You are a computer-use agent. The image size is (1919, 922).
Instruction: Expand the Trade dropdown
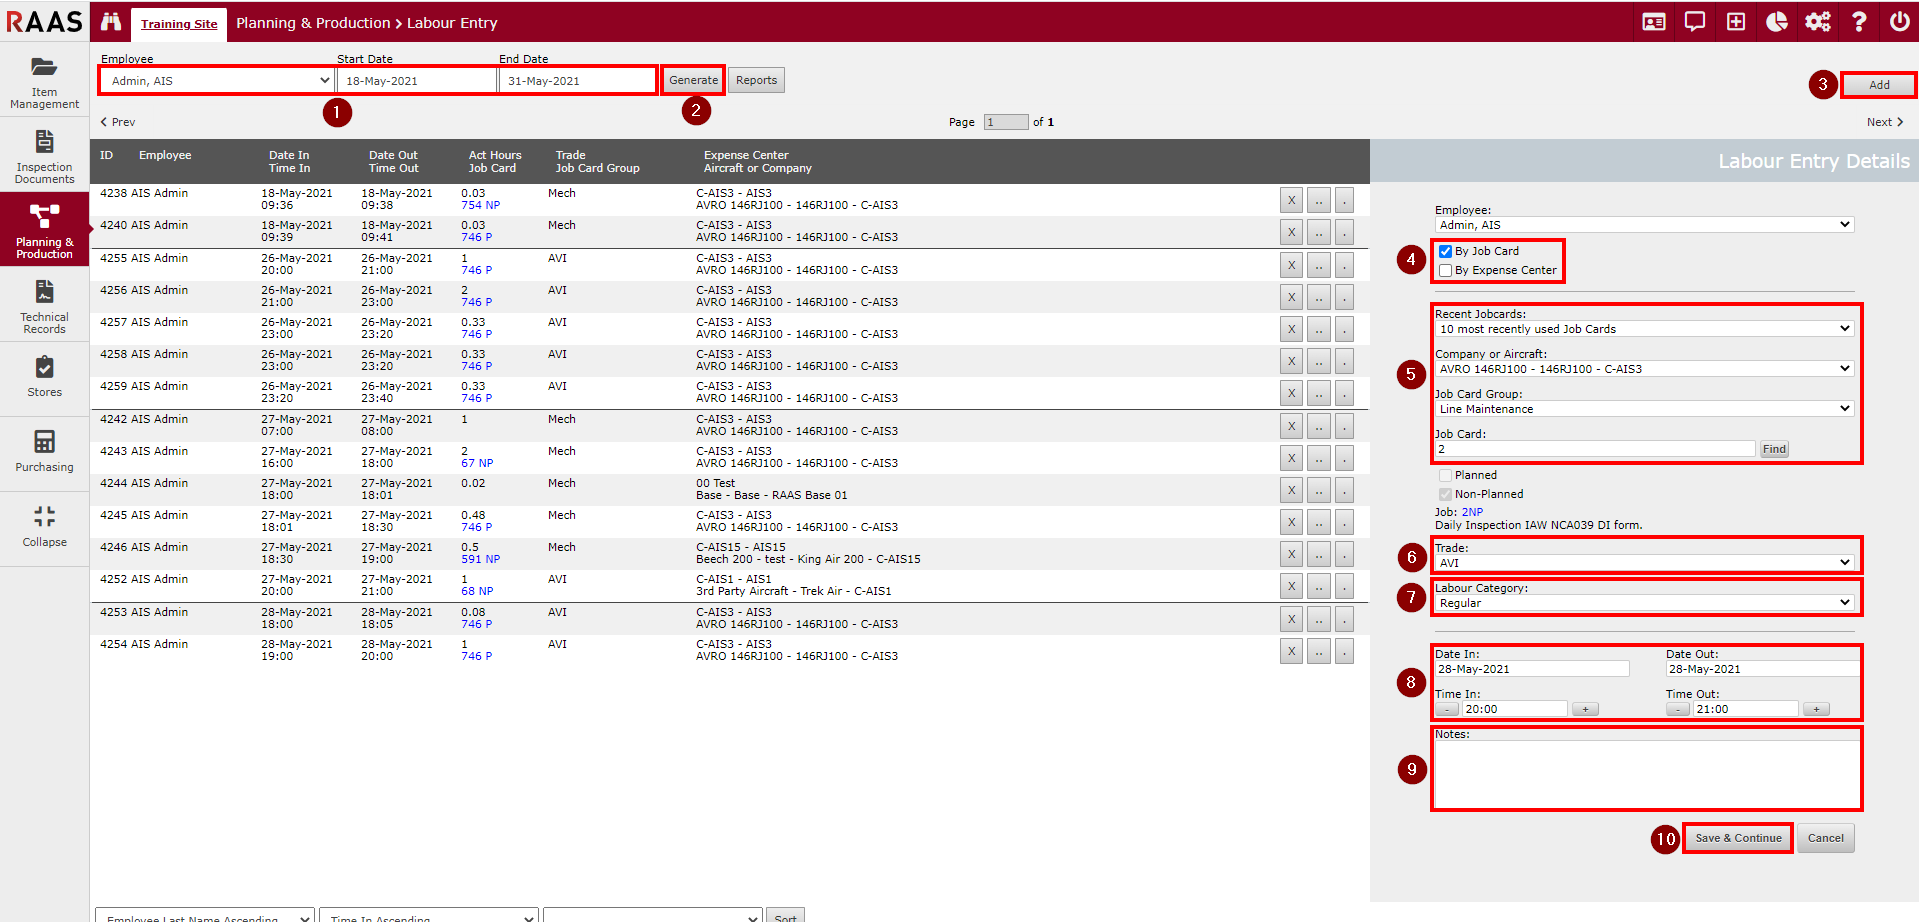click(1644, 563)
